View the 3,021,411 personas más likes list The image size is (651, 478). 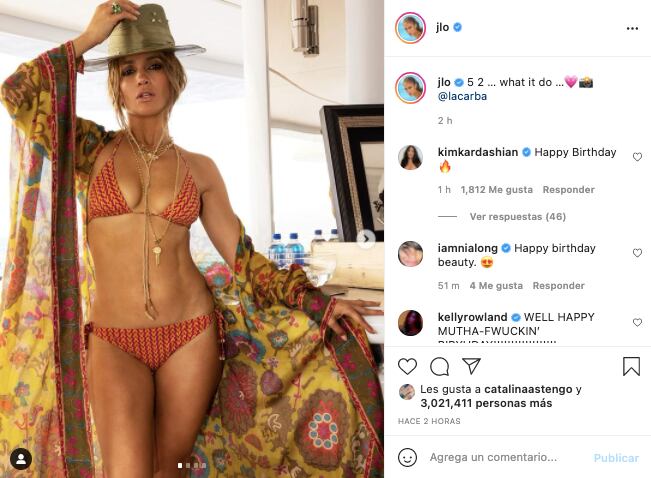486,403
